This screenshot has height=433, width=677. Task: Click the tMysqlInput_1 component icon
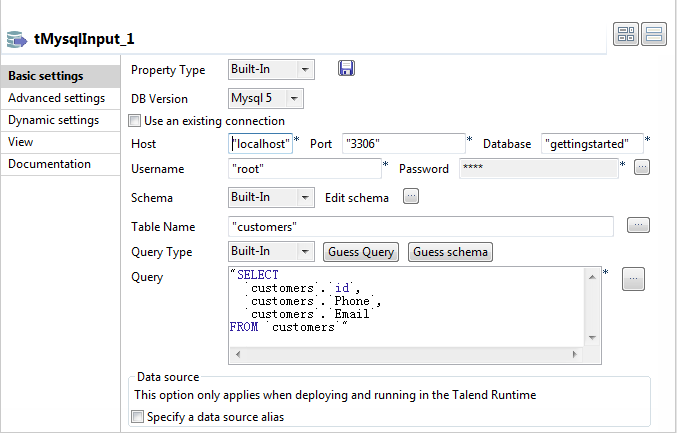[17, 39]
